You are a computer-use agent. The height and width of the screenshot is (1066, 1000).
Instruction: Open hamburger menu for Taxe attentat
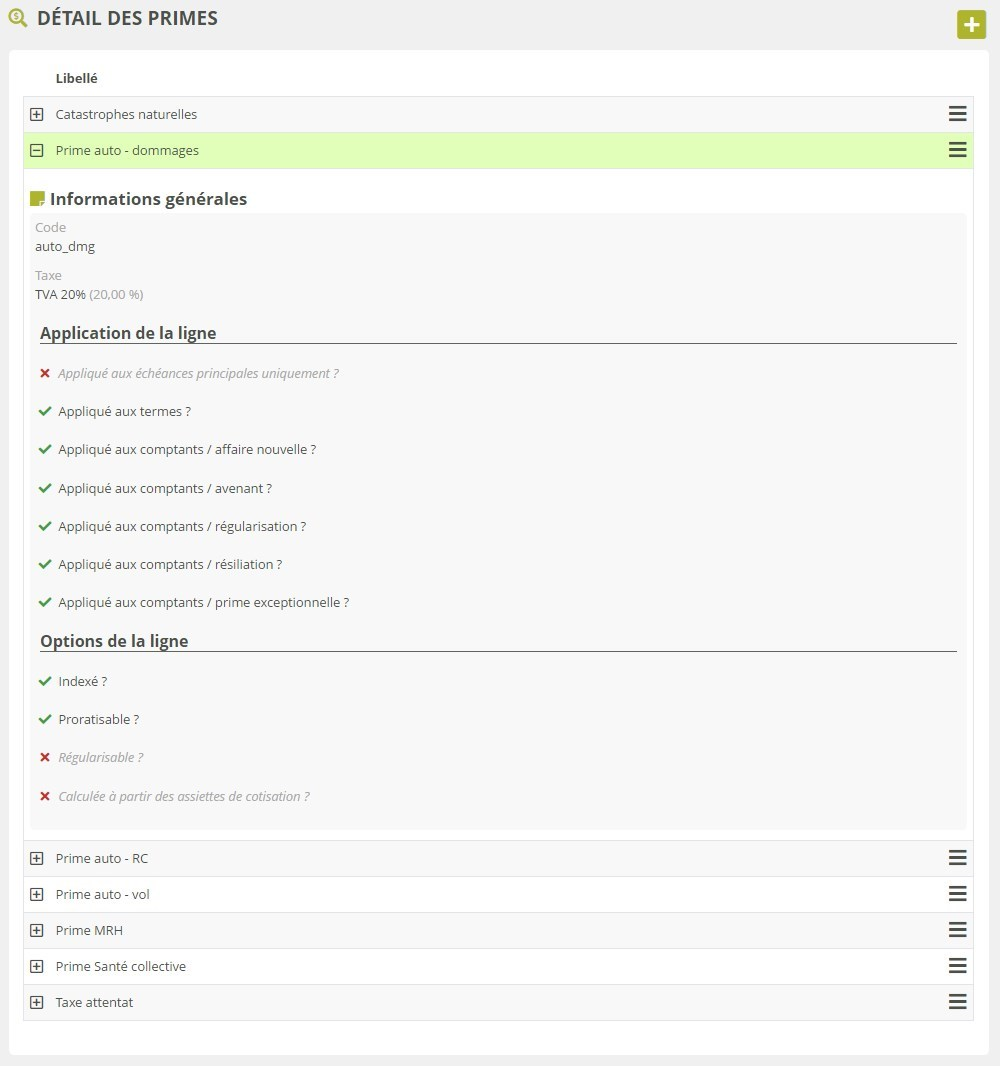coord(957,1002)
